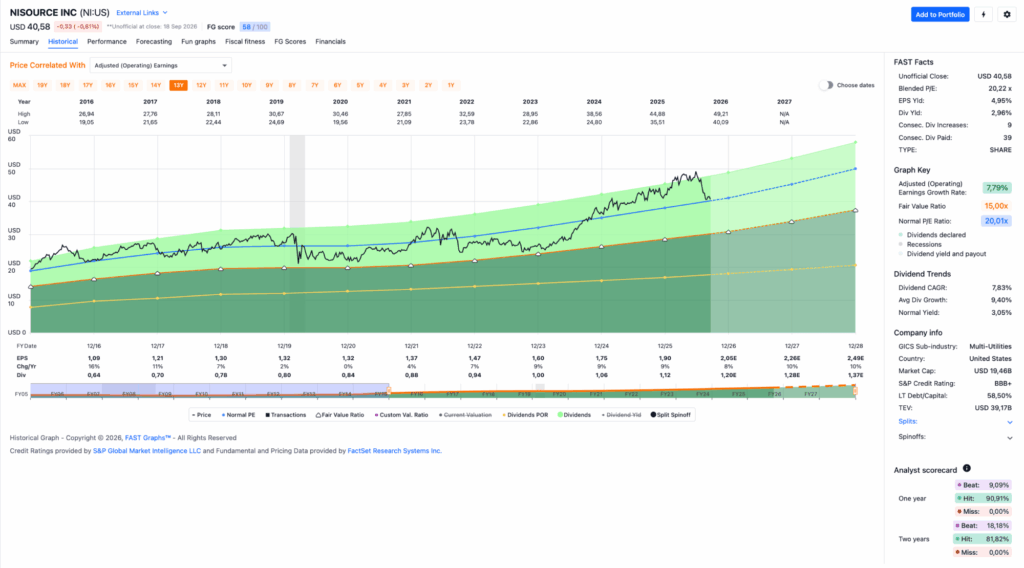This screenshot has width=1024, height=568.
Task: Select the 19Y time range
Action: [x=42, y=86]
